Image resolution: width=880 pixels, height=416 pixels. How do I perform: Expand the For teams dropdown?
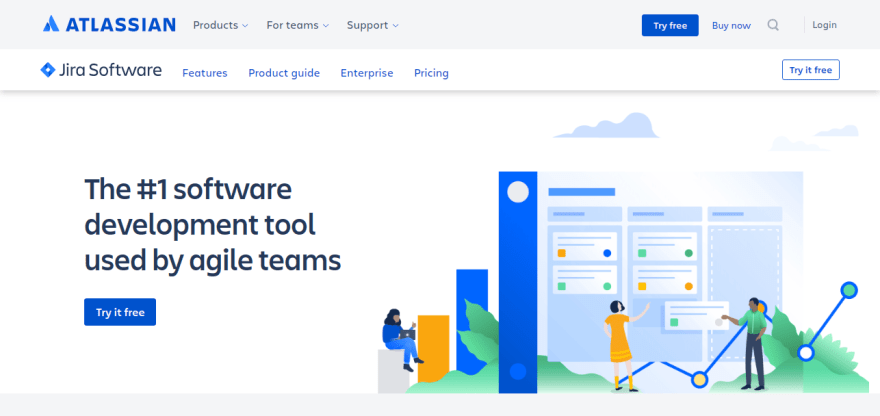[297, 25]
